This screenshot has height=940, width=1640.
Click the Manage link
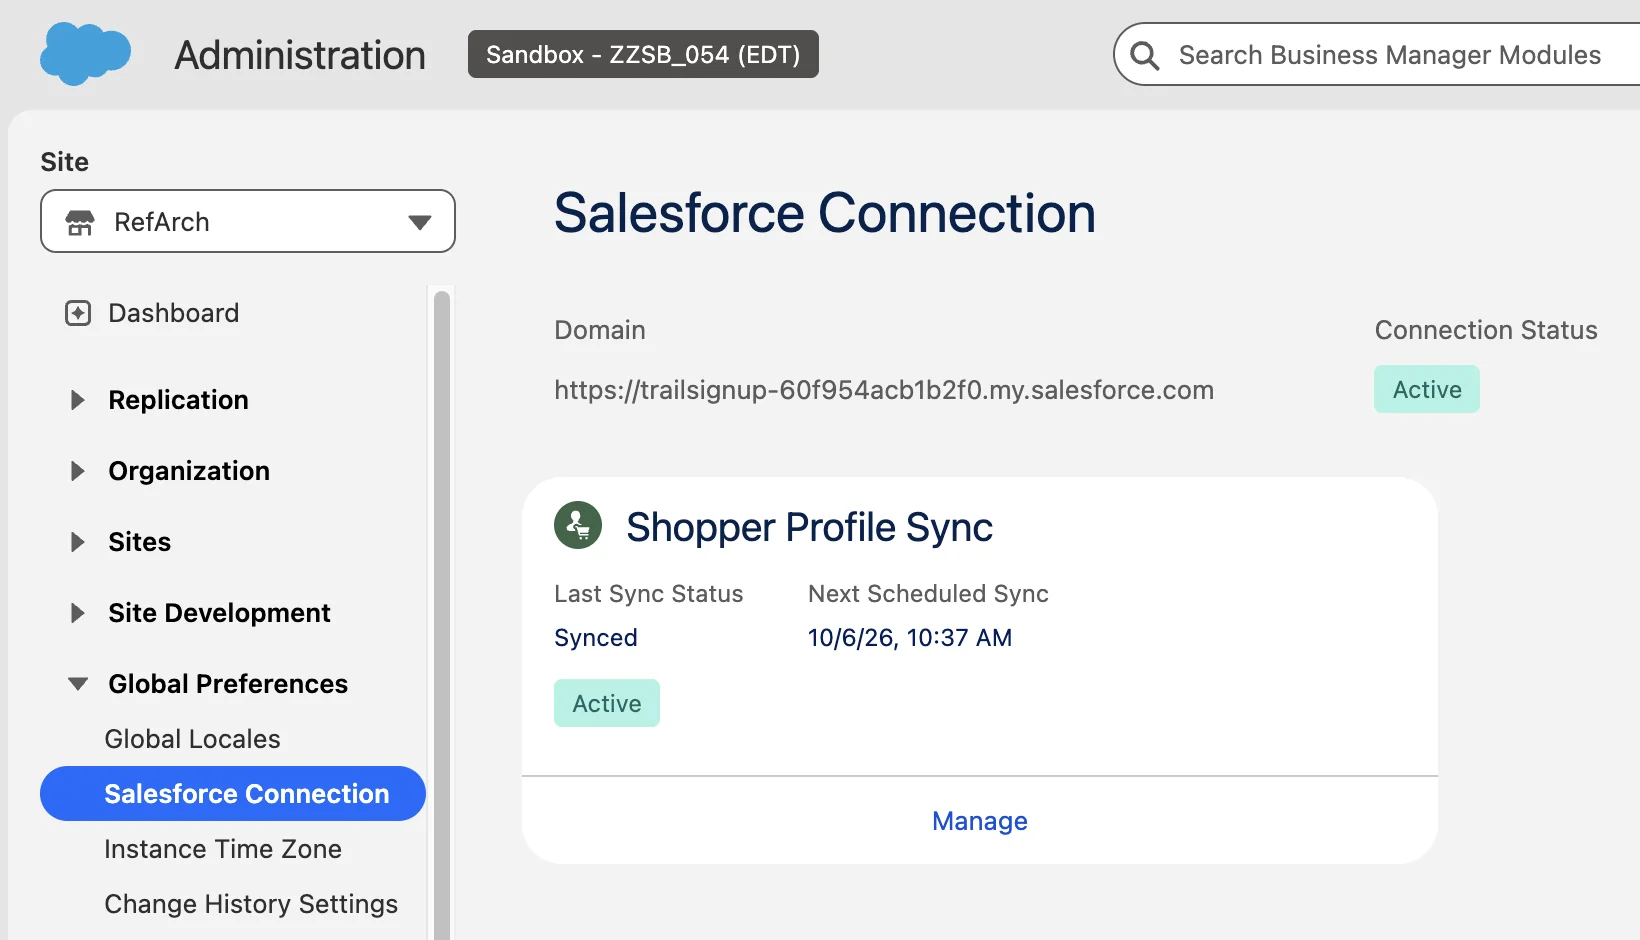pos(980,821)
